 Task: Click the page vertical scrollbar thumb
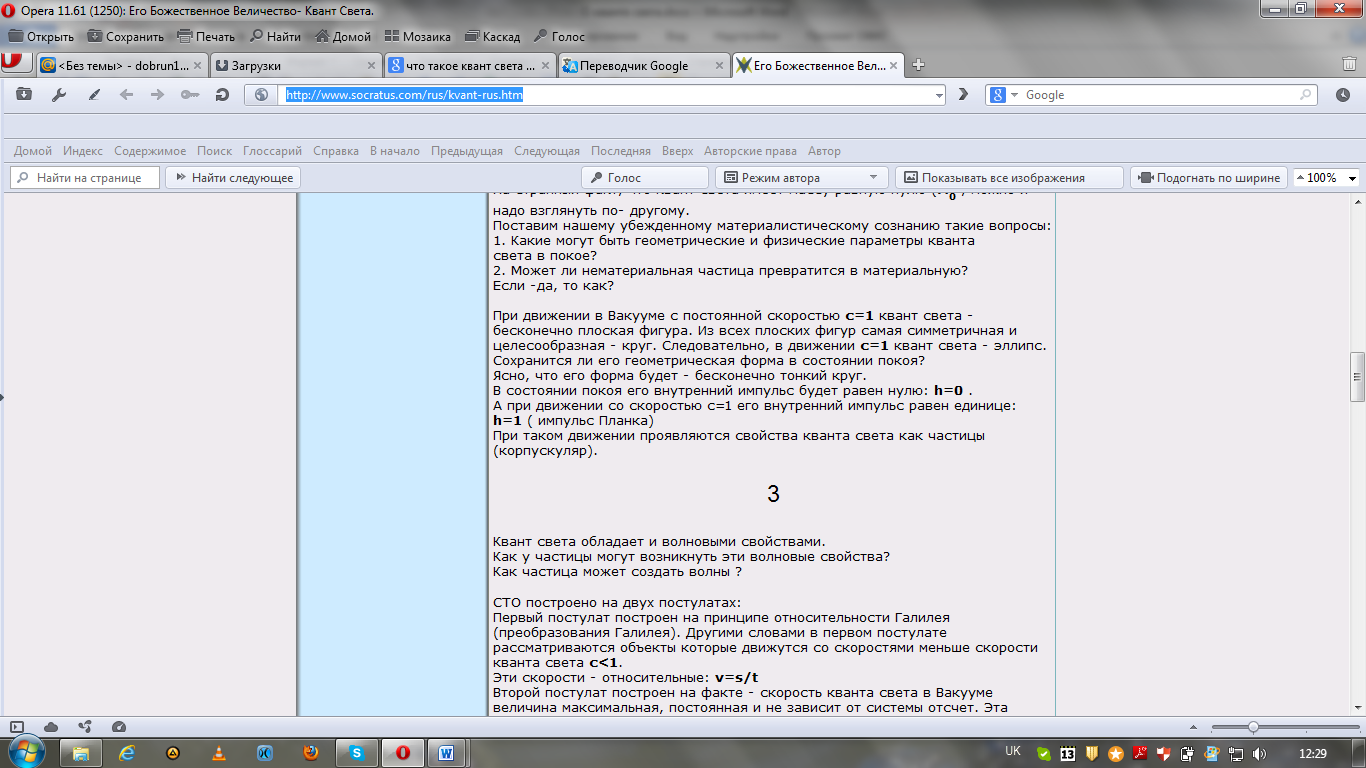pyautogui.click(x=1357, y=376)
